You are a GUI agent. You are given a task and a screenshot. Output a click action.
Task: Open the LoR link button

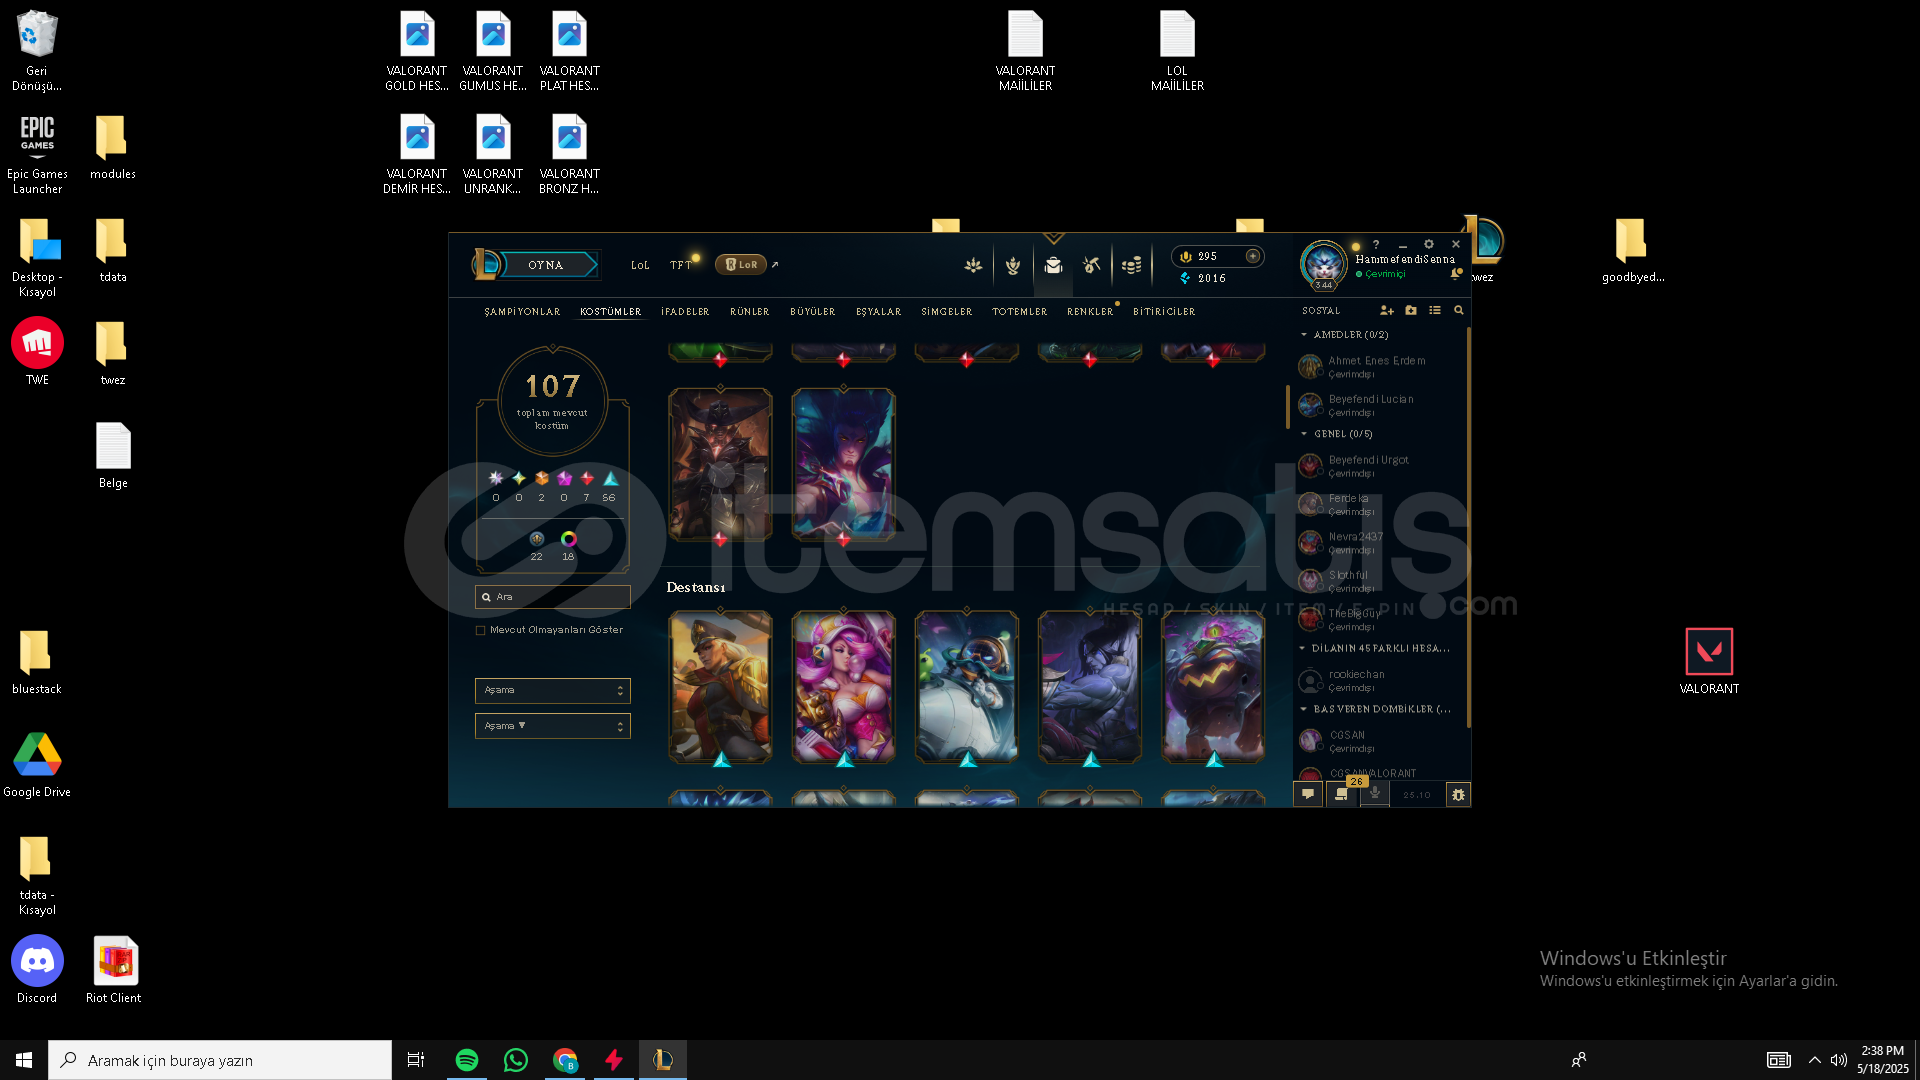(741, 265)
